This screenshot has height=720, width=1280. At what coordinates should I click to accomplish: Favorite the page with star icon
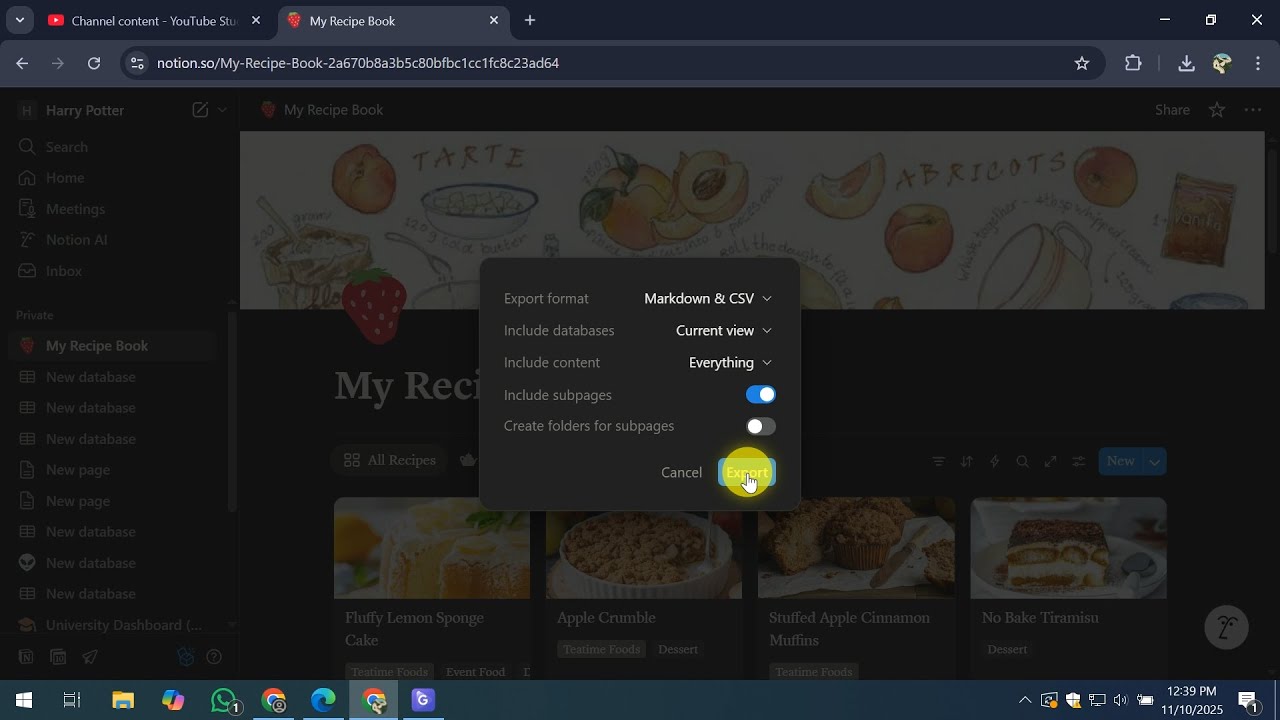(1217, 110)
